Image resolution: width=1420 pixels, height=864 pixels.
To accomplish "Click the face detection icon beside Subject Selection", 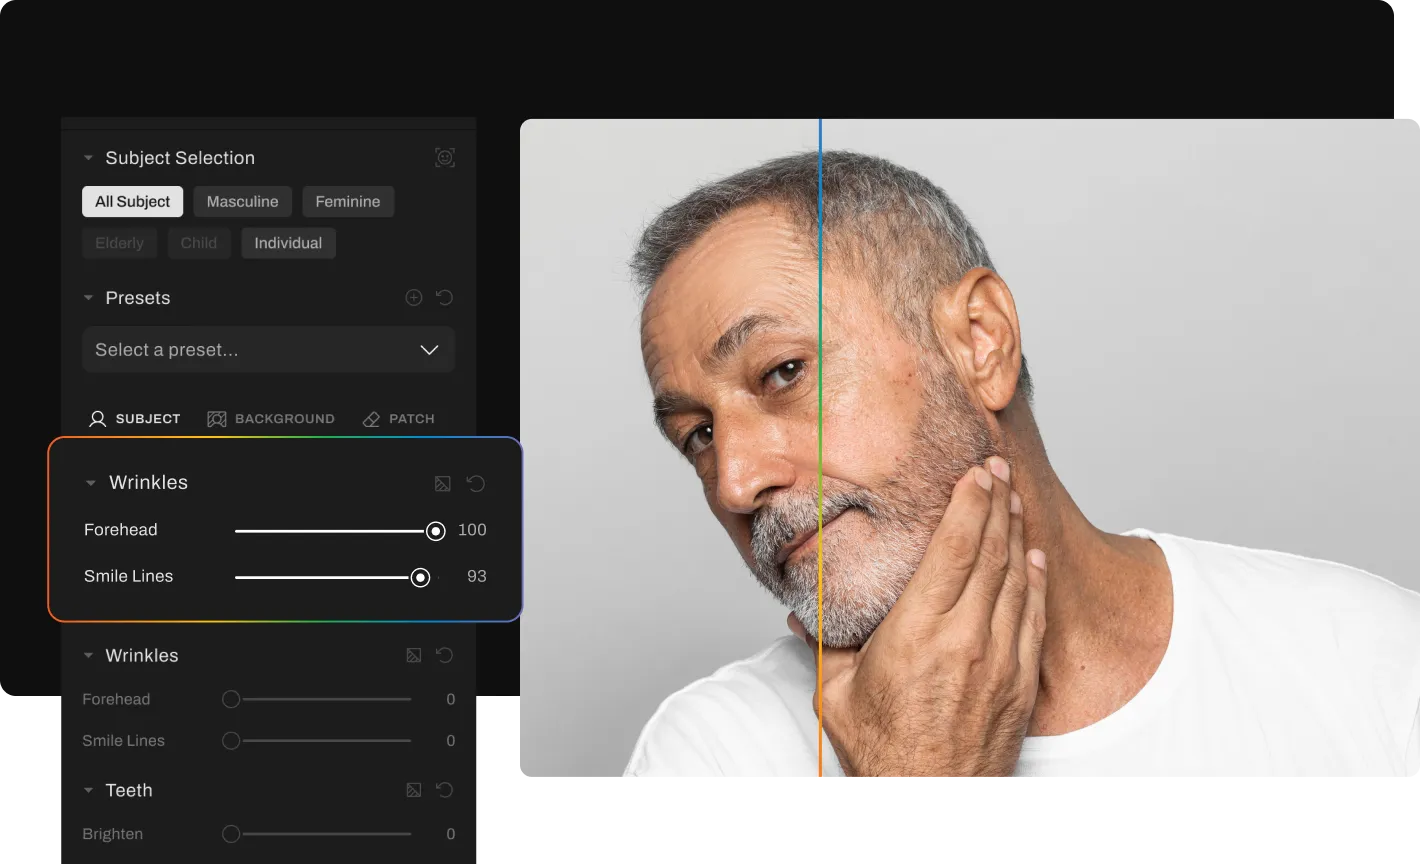I will [x=445, y=158].
